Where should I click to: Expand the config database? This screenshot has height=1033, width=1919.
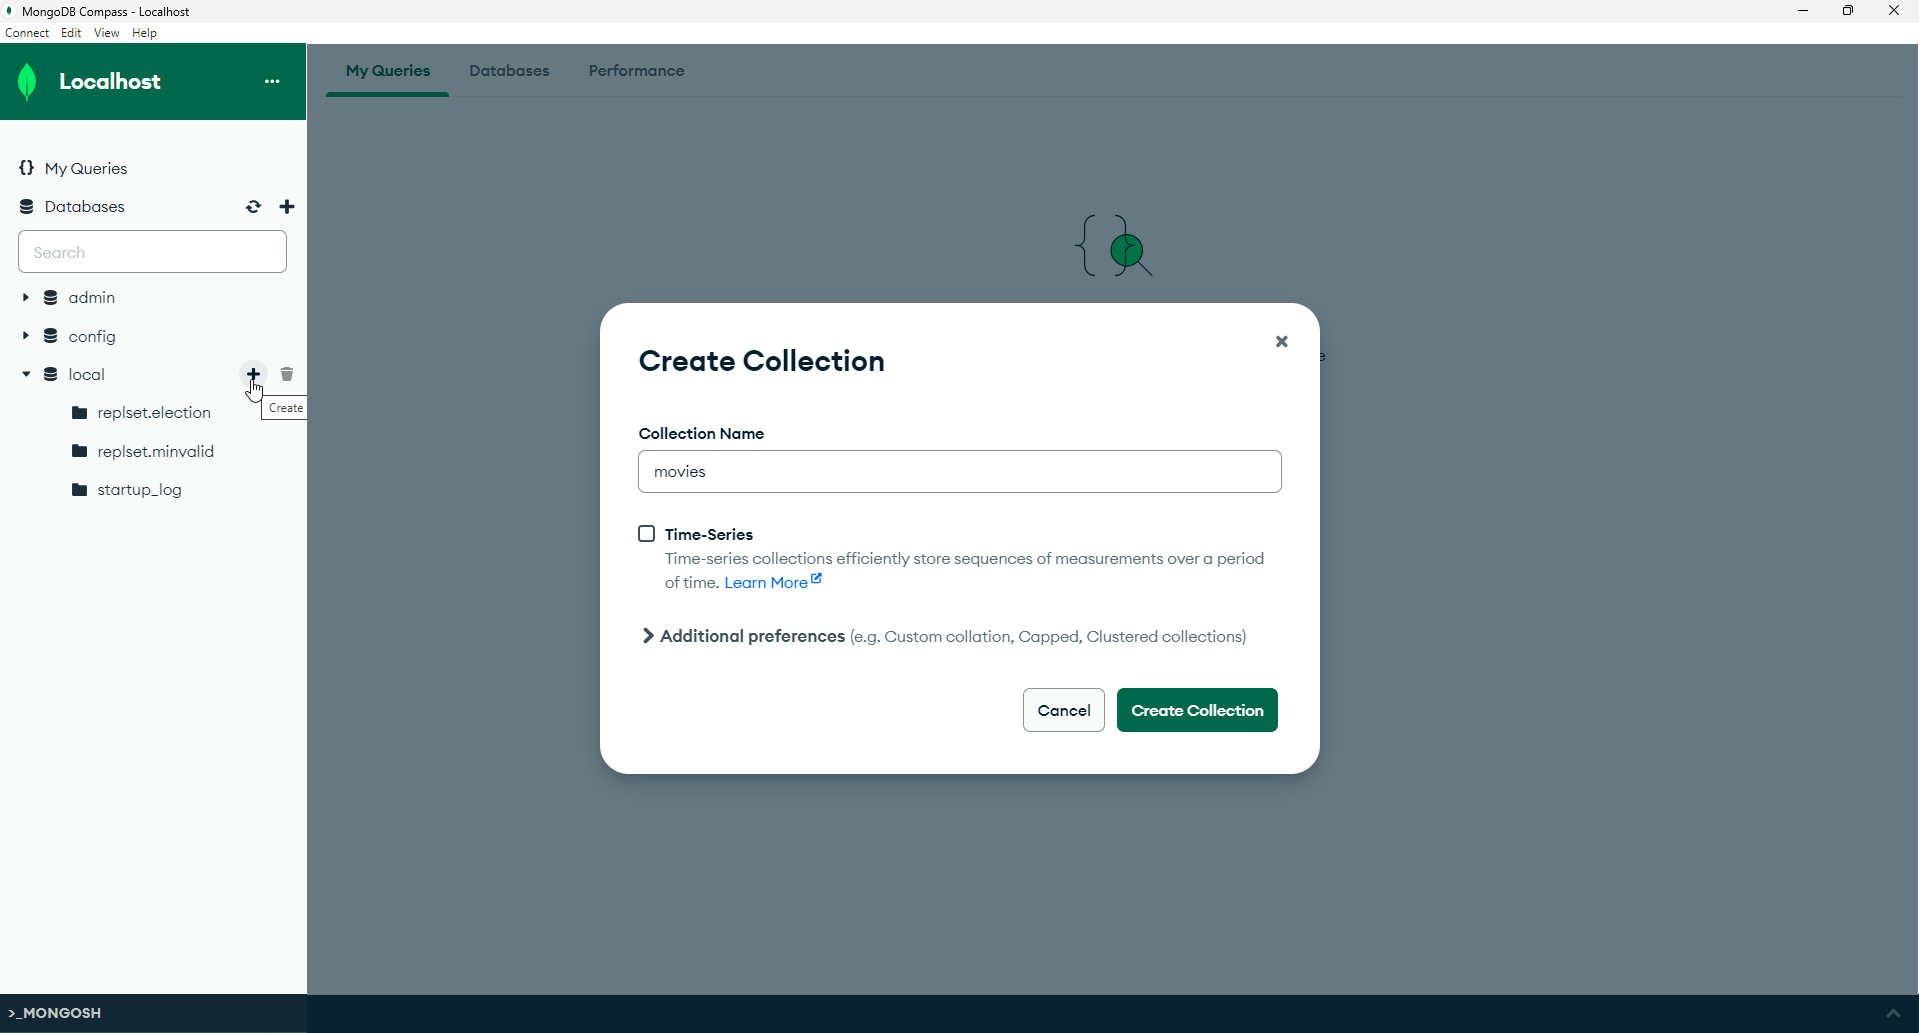(x=24, y=336)
